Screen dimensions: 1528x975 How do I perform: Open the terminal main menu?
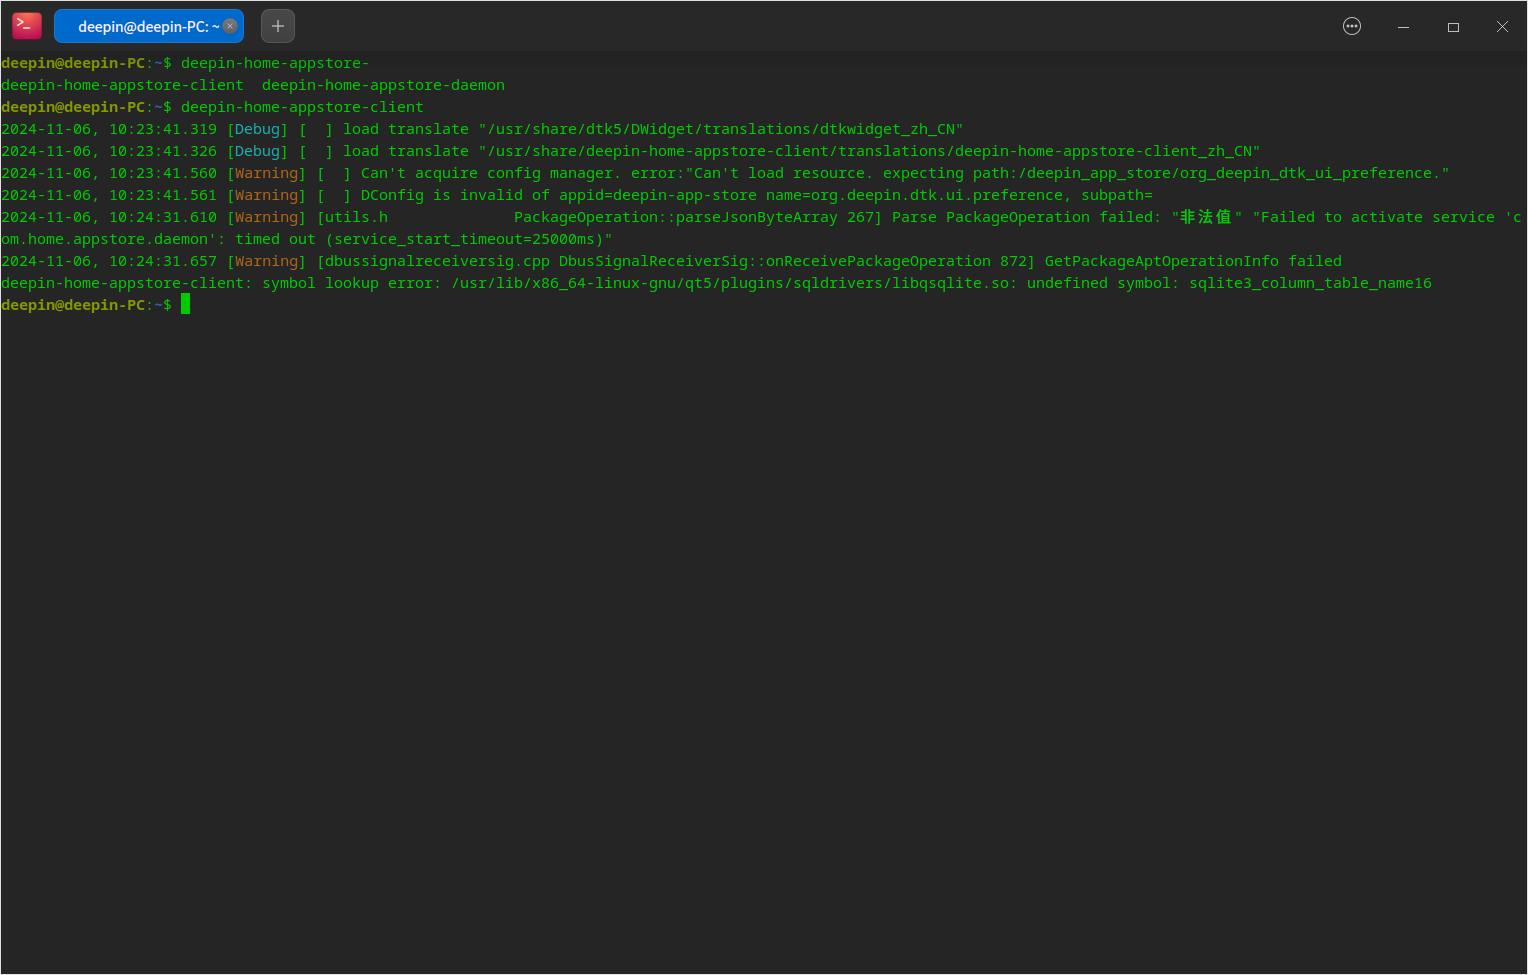1352,26
